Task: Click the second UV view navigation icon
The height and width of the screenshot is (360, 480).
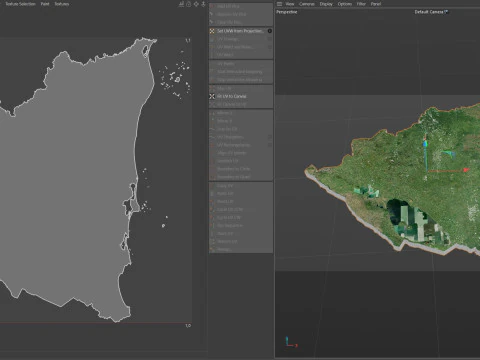Action: pos(189,4)
